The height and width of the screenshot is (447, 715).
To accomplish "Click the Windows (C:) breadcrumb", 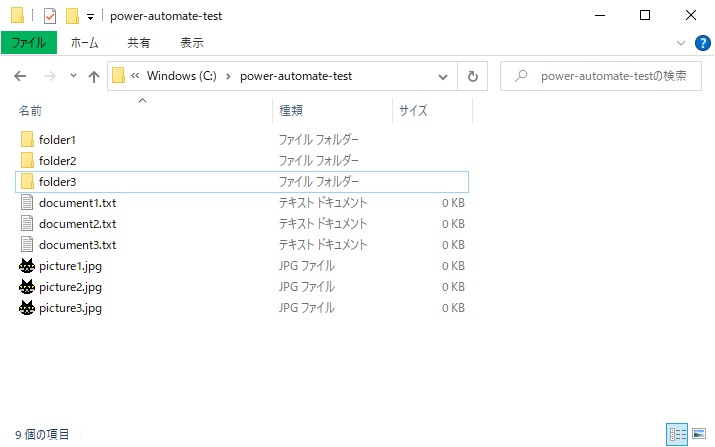I will coord(181,76).
